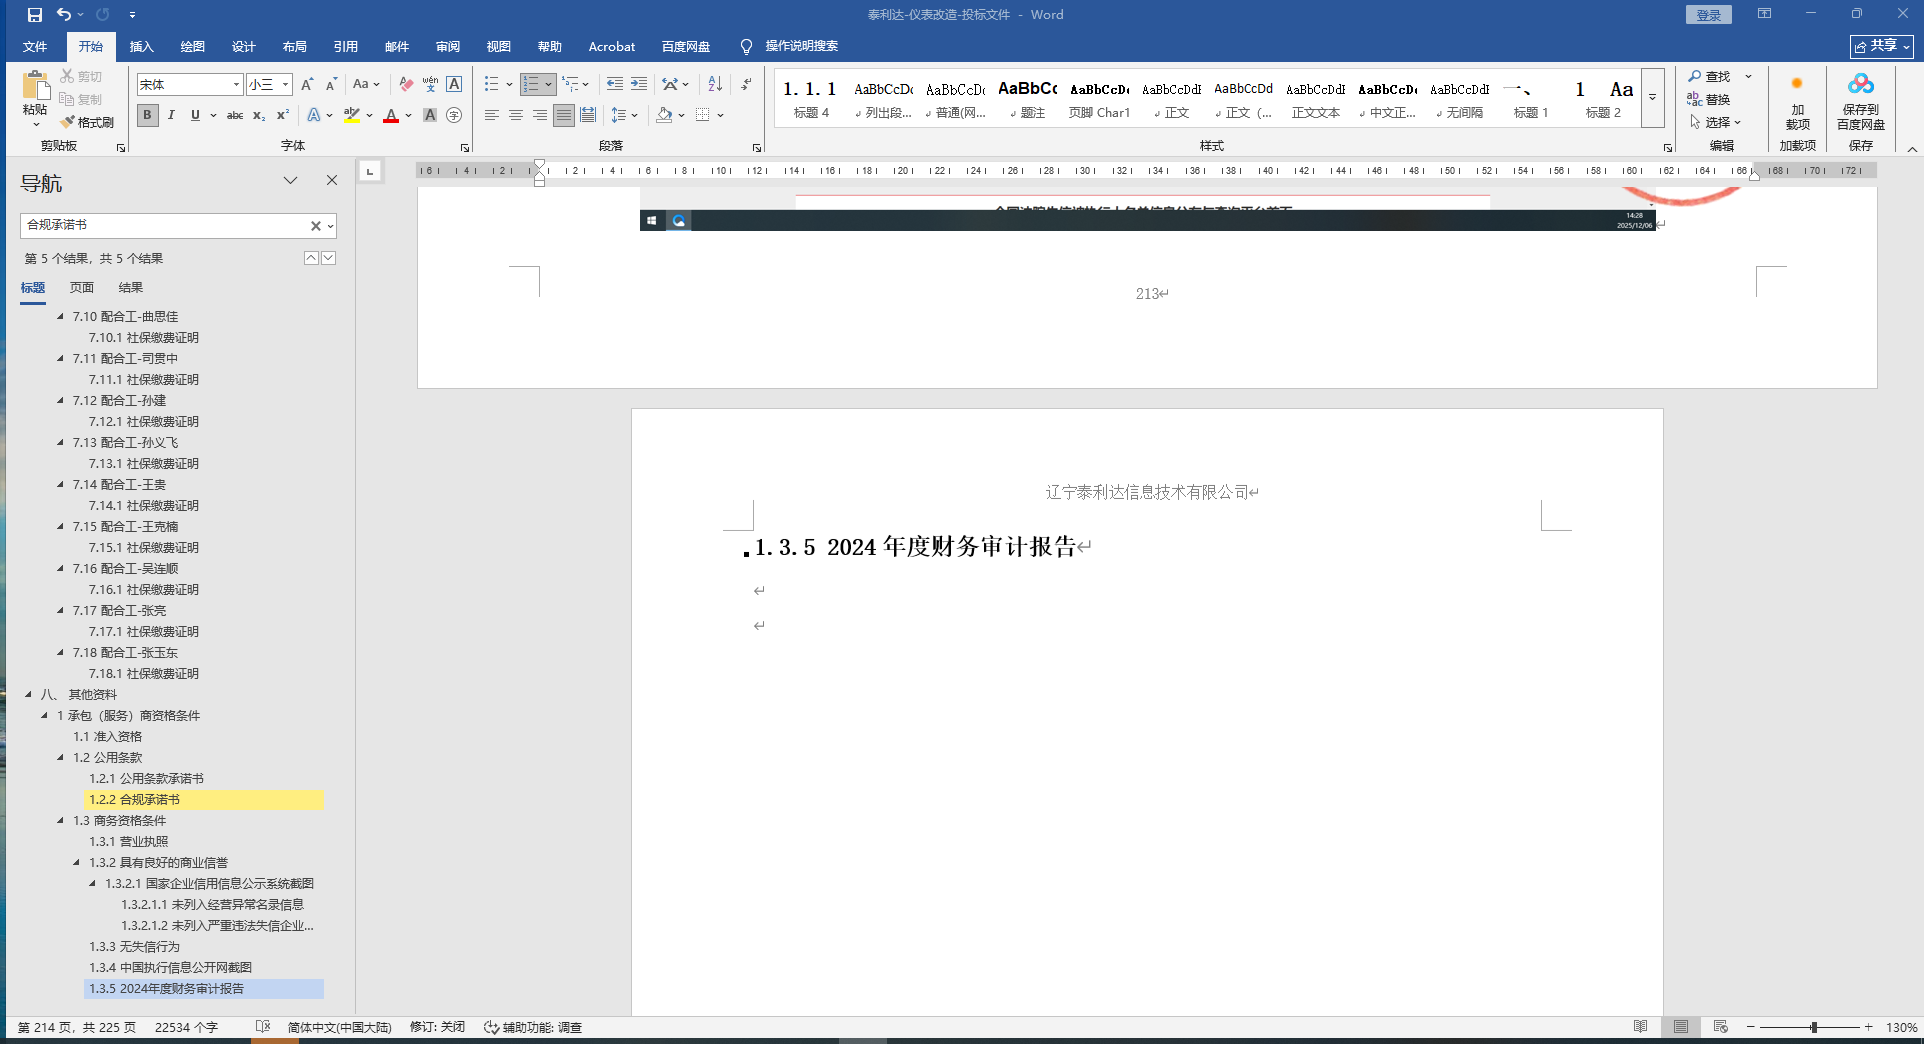The image size is (1924, 1044).
Task: Click the clear formatting eraser icon
Action: pos(406,85)
